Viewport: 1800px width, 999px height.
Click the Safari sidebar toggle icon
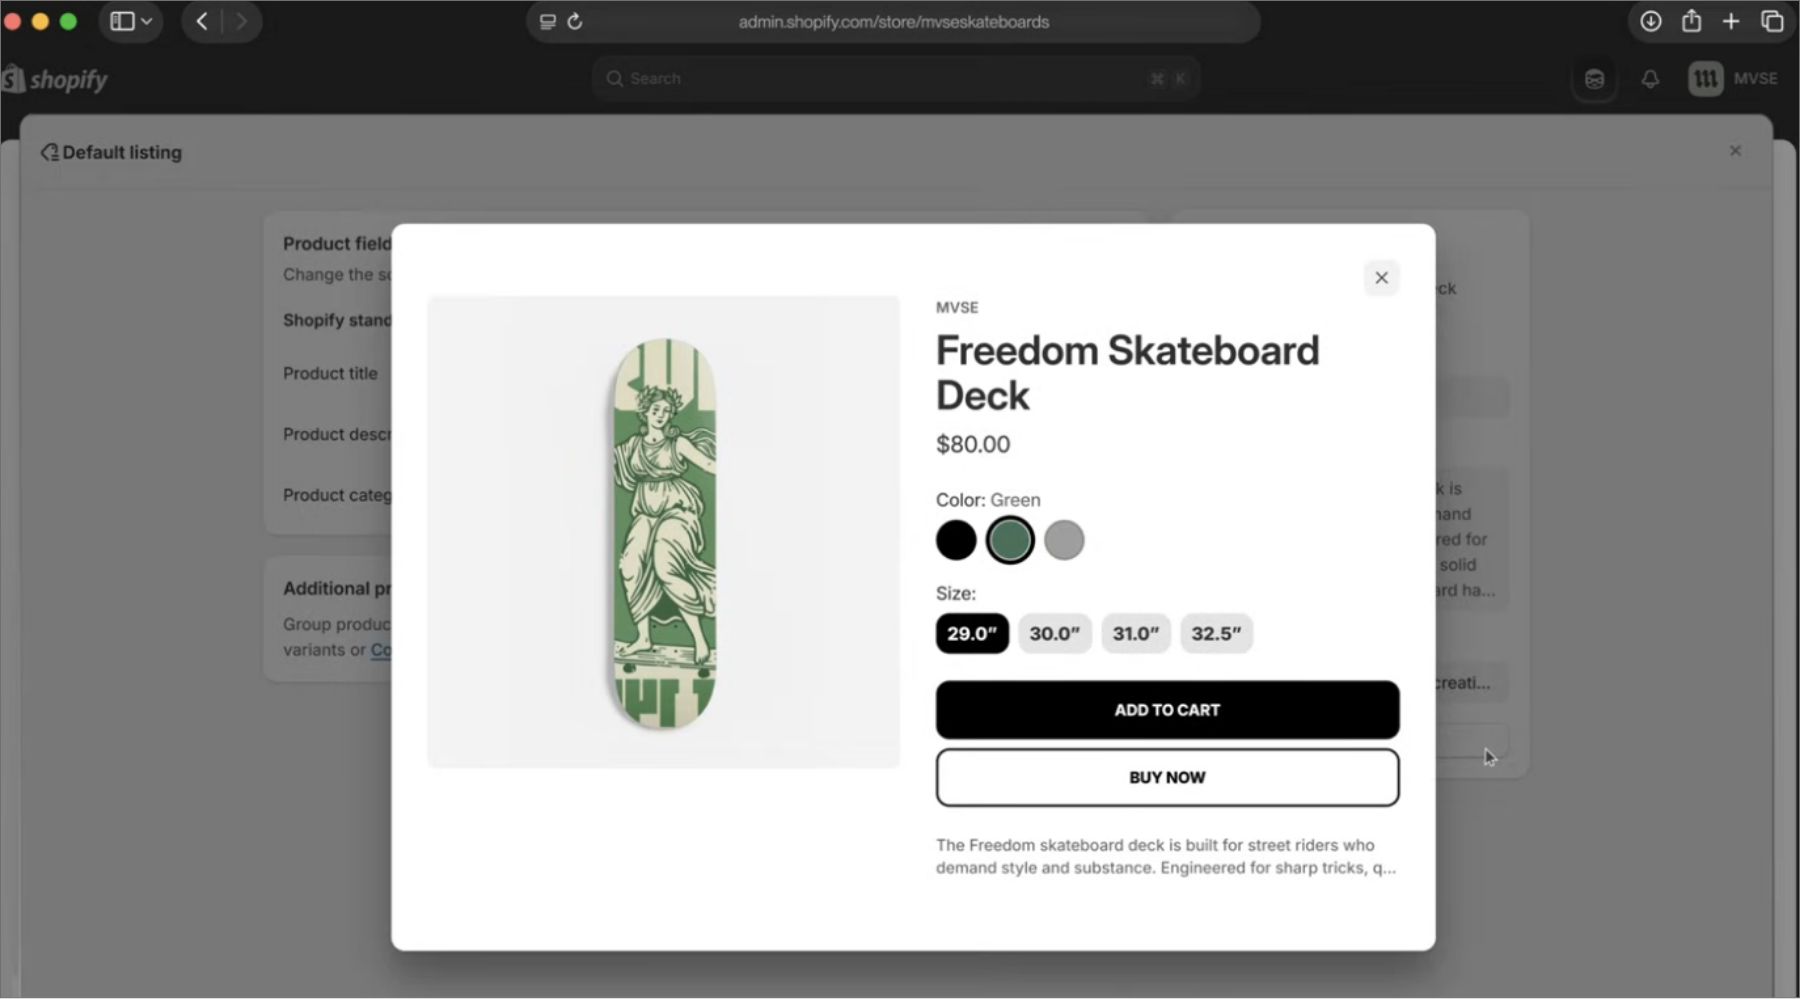tap(122, 22)
